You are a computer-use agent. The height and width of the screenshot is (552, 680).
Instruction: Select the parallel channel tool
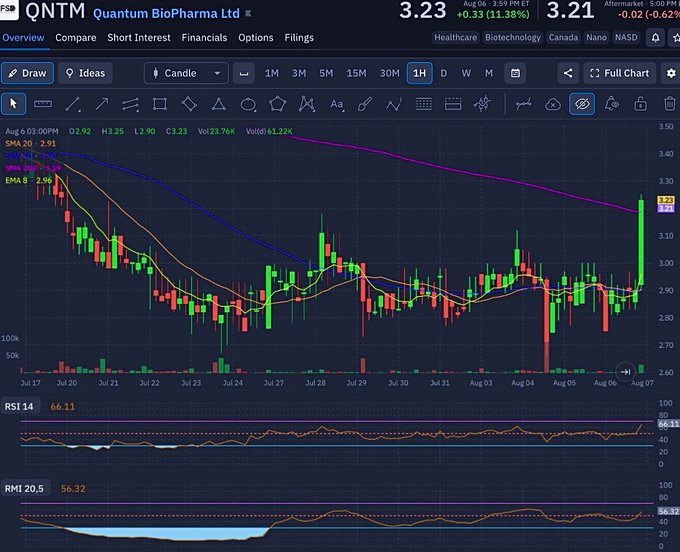(131, 104)
